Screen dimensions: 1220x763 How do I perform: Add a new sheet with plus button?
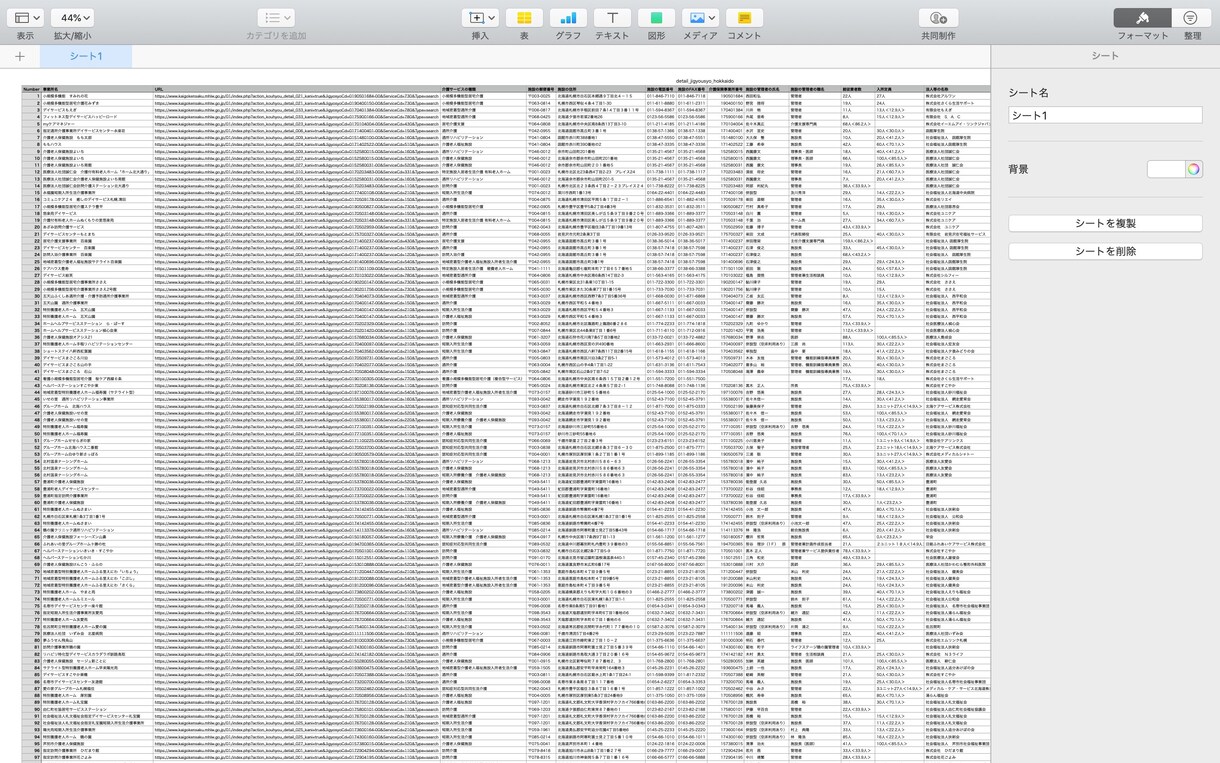coord(20,56)
